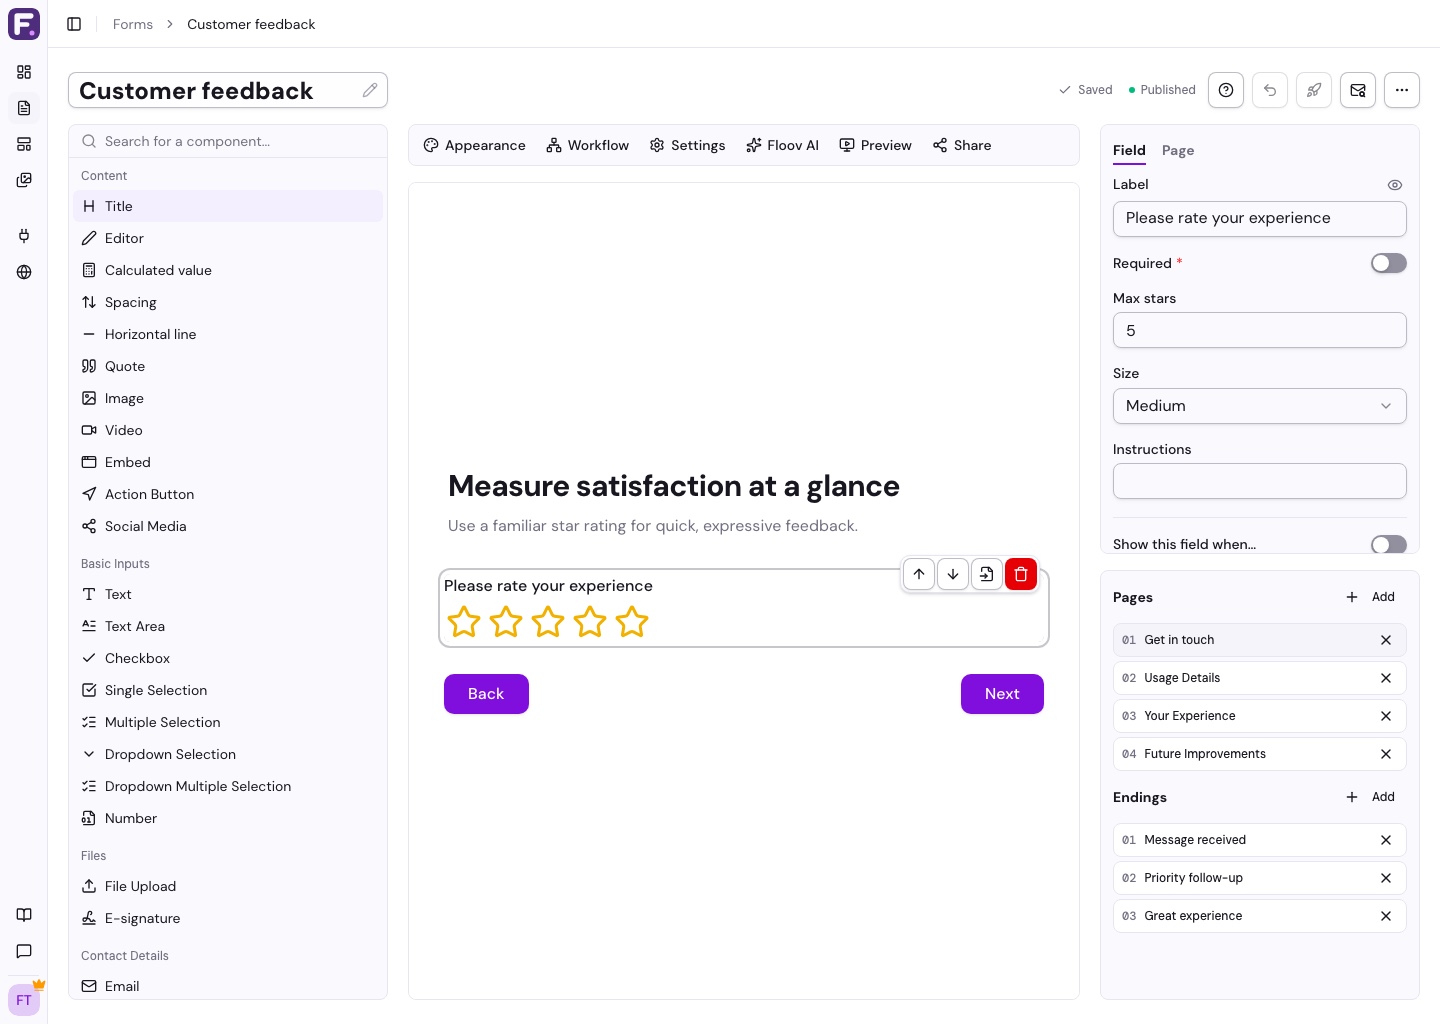Delete the rating field with trash icon
This screenshot has height=1024, width=1440.
[x=1021, y=574]
